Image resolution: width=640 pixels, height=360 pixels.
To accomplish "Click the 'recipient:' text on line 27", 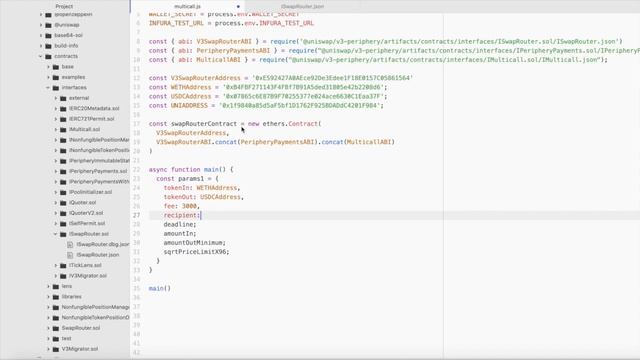I will [x=182, y=215].
